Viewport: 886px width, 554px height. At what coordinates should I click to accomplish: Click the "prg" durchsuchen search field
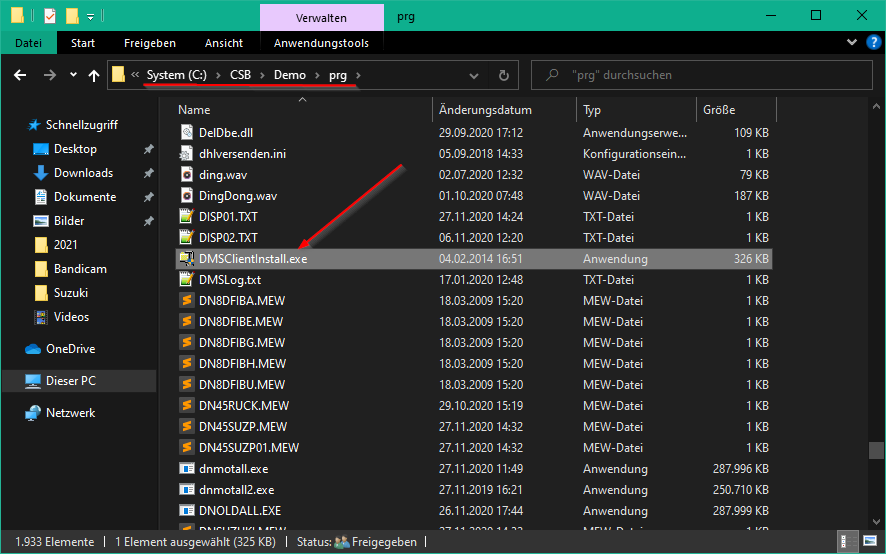point(702,75)
